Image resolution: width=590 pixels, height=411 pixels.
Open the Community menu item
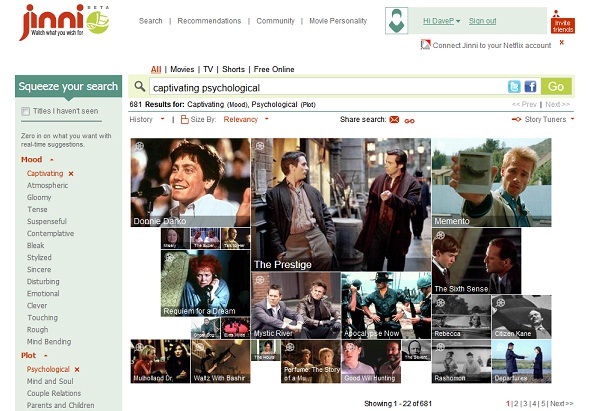click(275, 21)
